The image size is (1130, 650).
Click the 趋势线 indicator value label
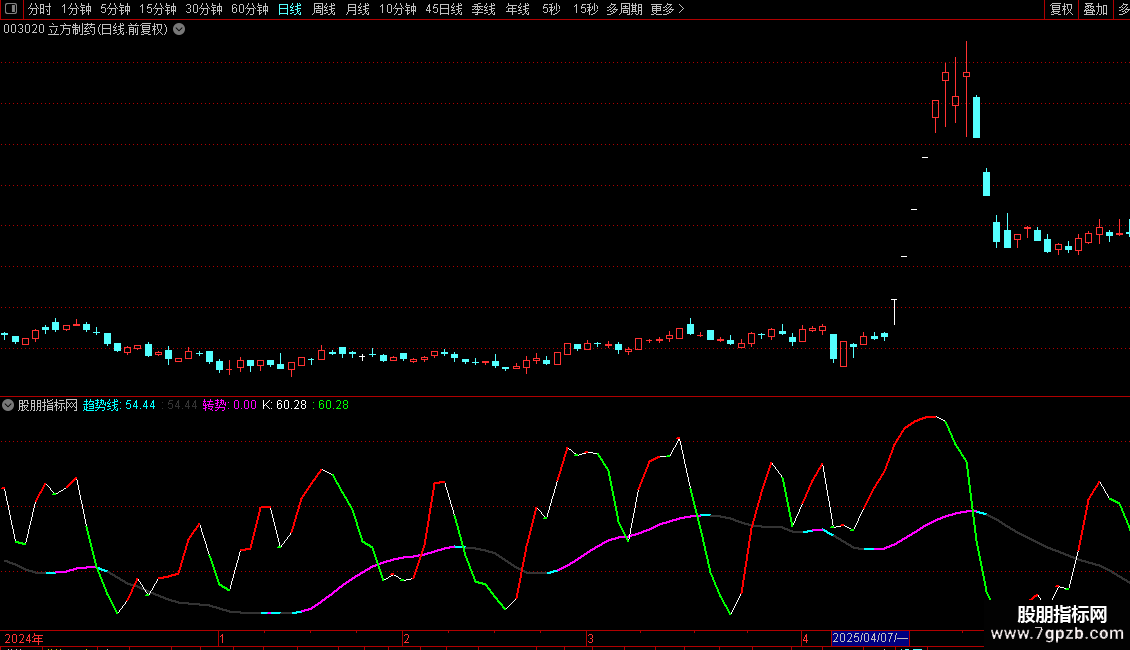coord(119,405)
